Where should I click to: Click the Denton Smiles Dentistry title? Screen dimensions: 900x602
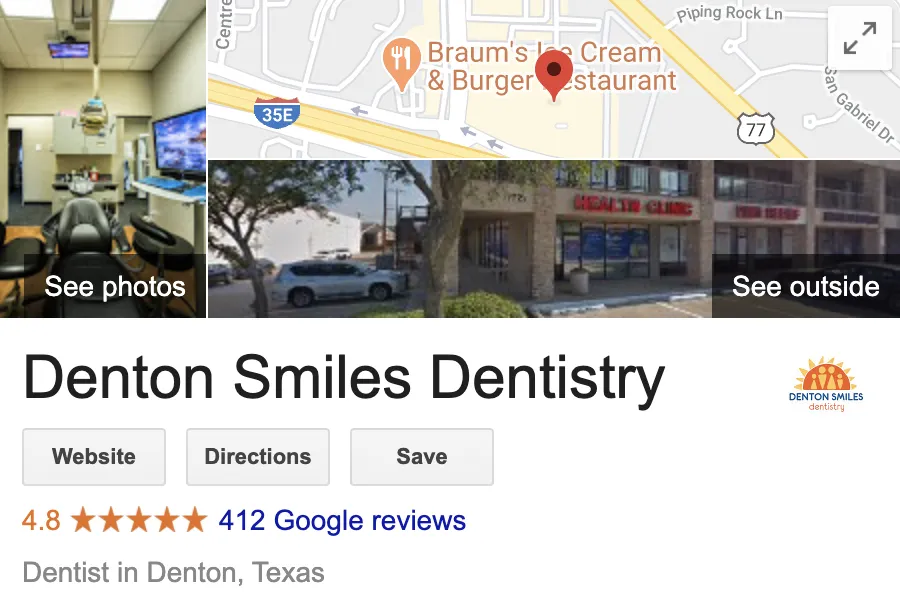click(344, 378)
